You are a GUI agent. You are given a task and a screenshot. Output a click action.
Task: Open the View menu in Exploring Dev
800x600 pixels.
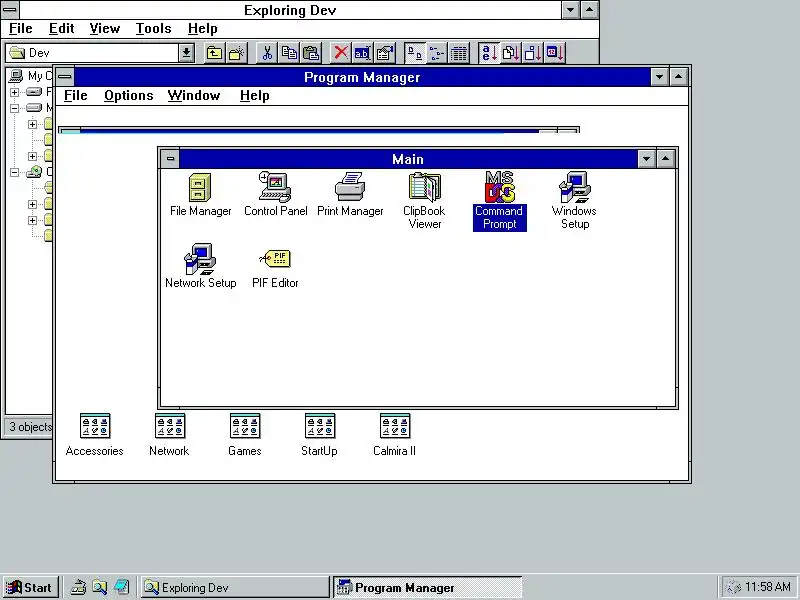(x=105, y=29)
